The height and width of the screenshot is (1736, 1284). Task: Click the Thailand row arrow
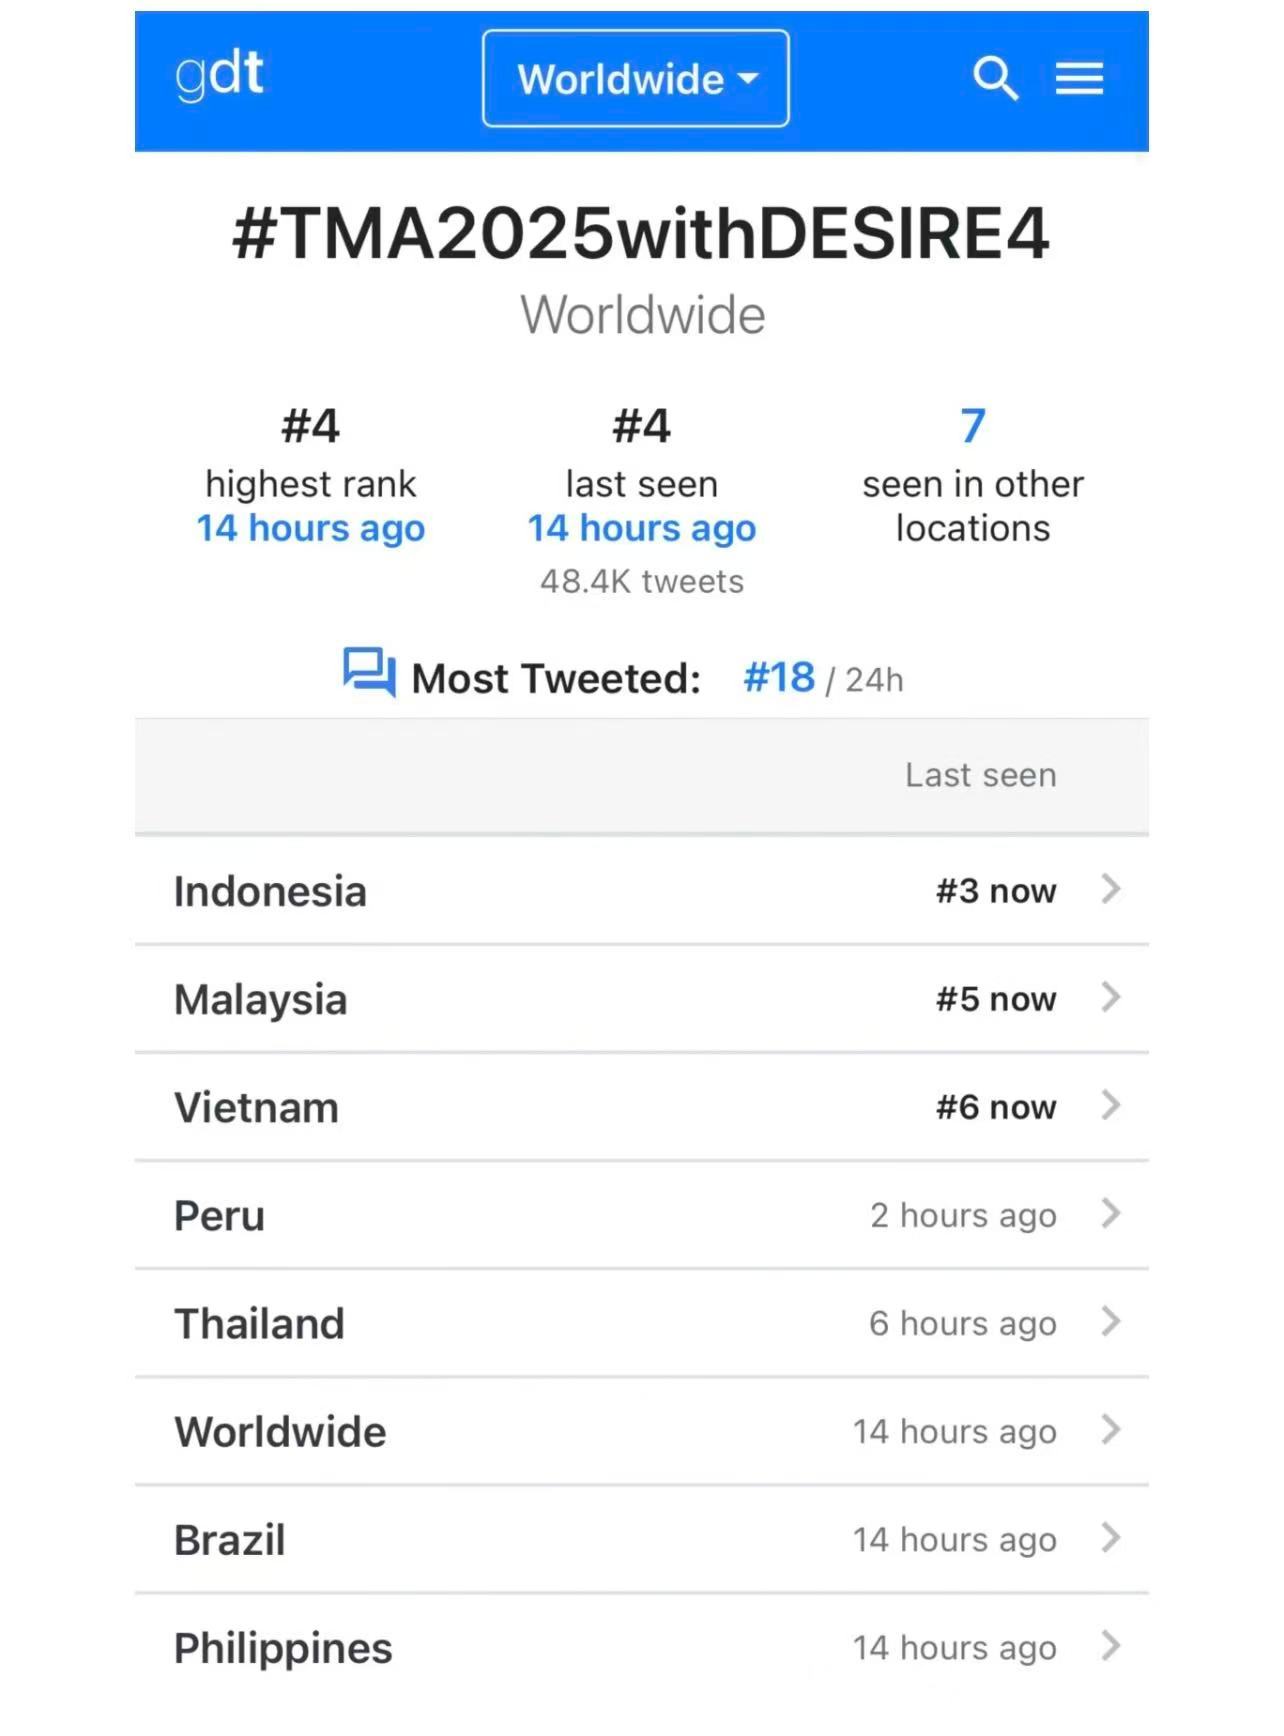[1110, 1321]
